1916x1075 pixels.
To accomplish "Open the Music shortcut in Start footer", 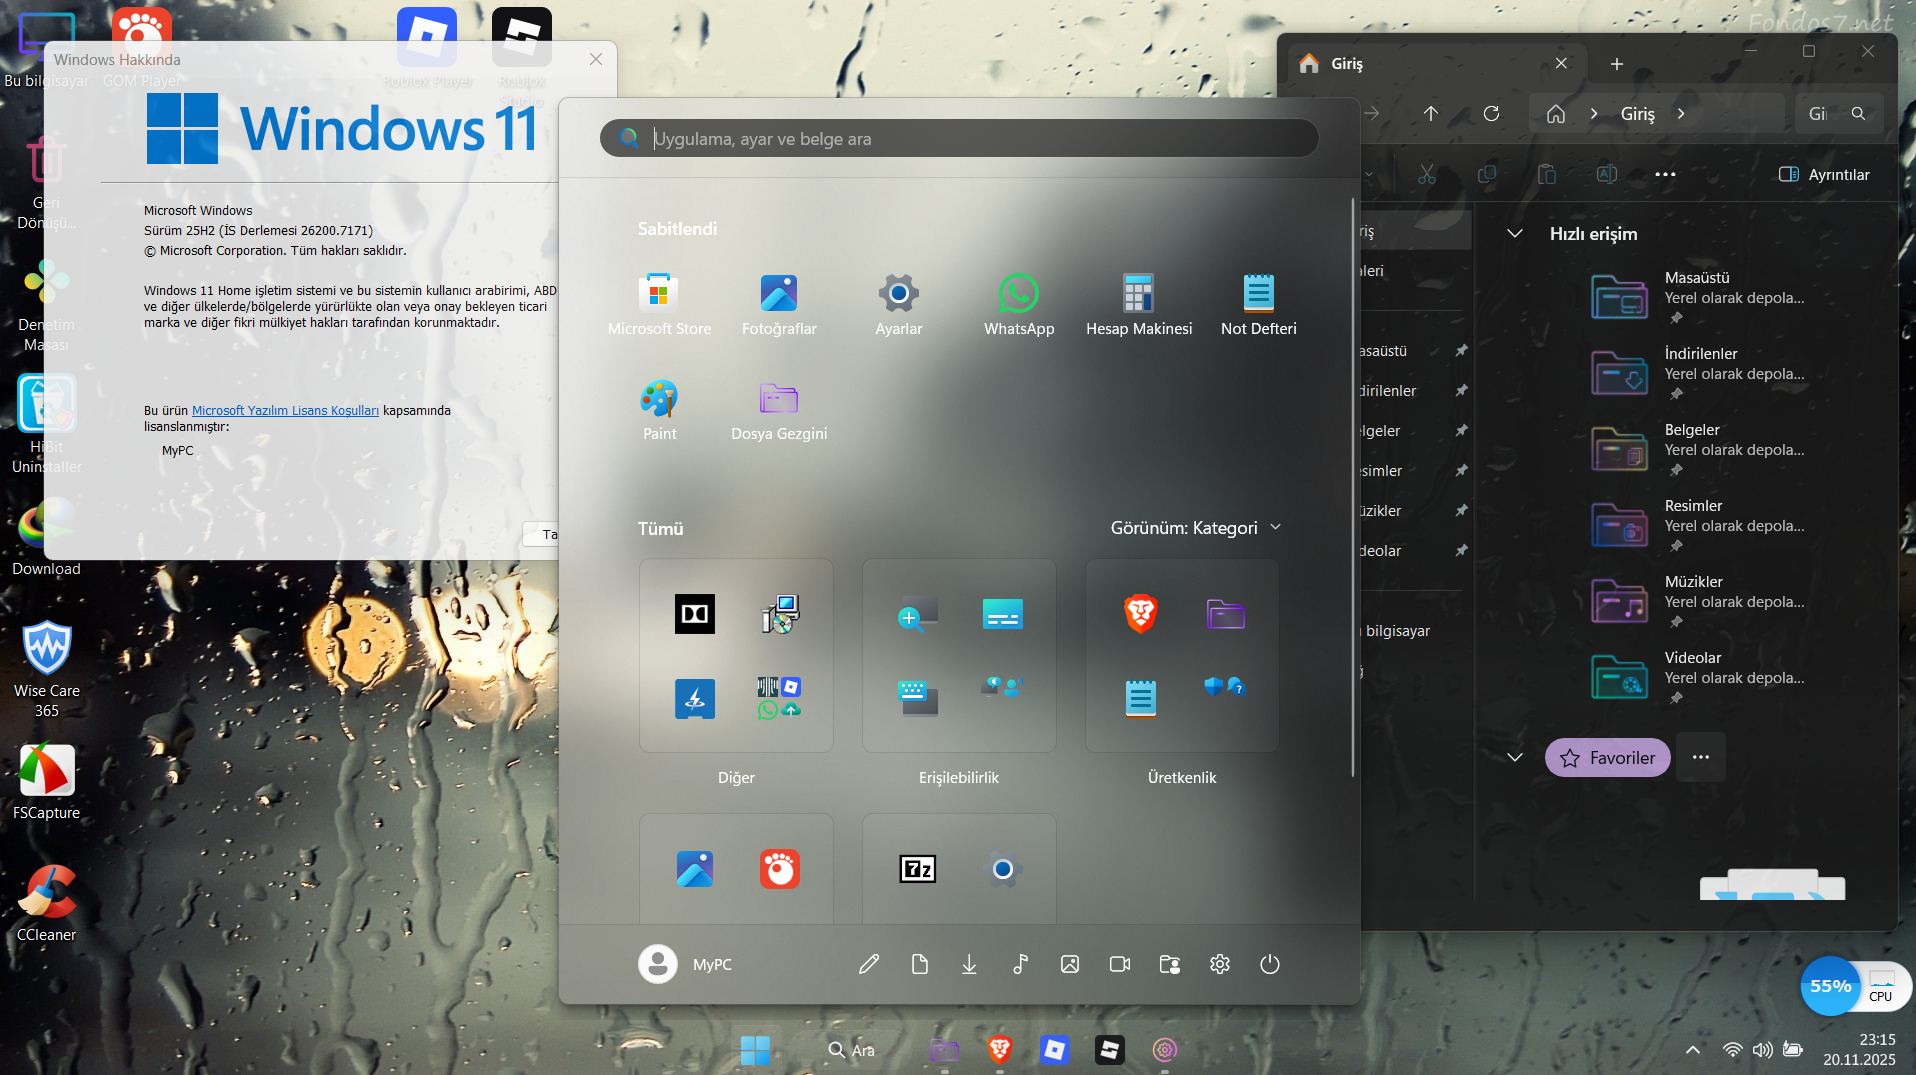I will click(1020, 964).
